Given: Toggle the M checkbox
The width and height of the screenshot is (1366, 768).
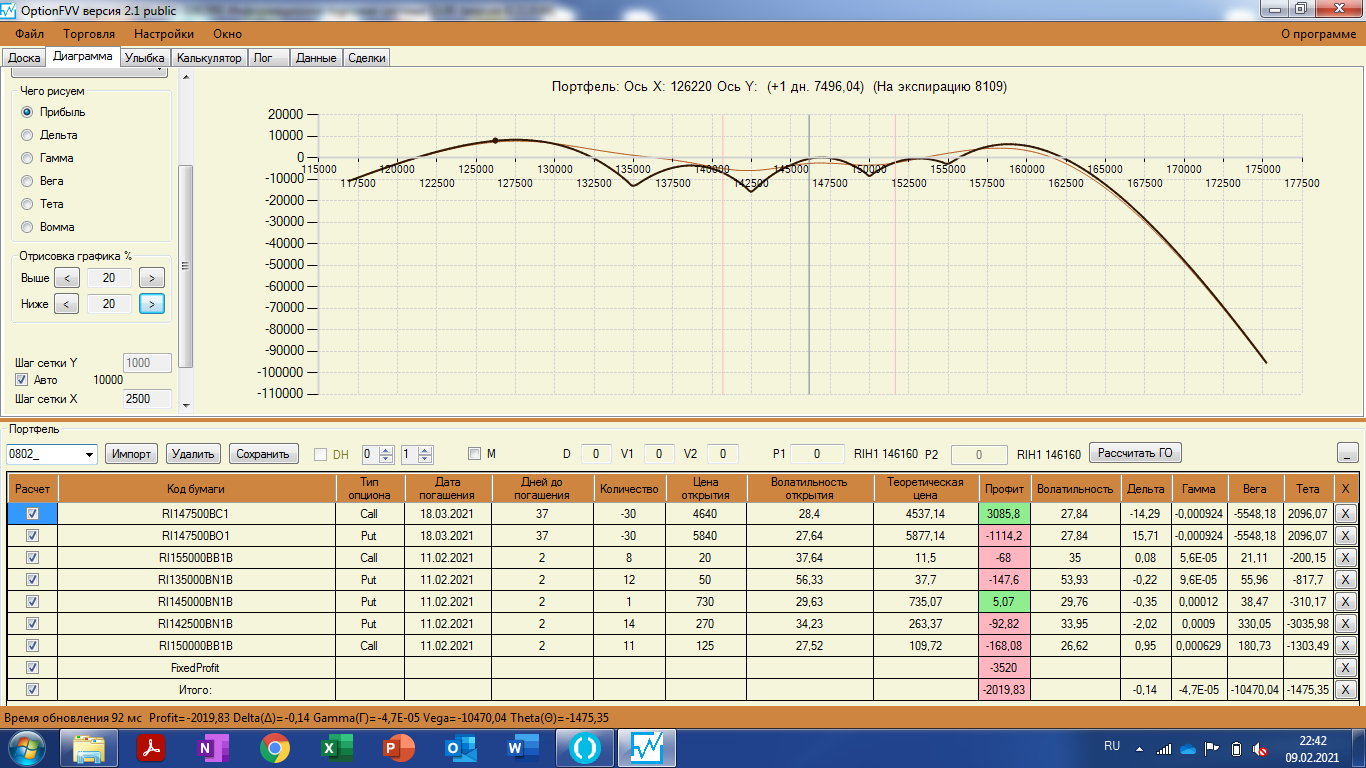Looking at the screenshot, I should [474, 454].
